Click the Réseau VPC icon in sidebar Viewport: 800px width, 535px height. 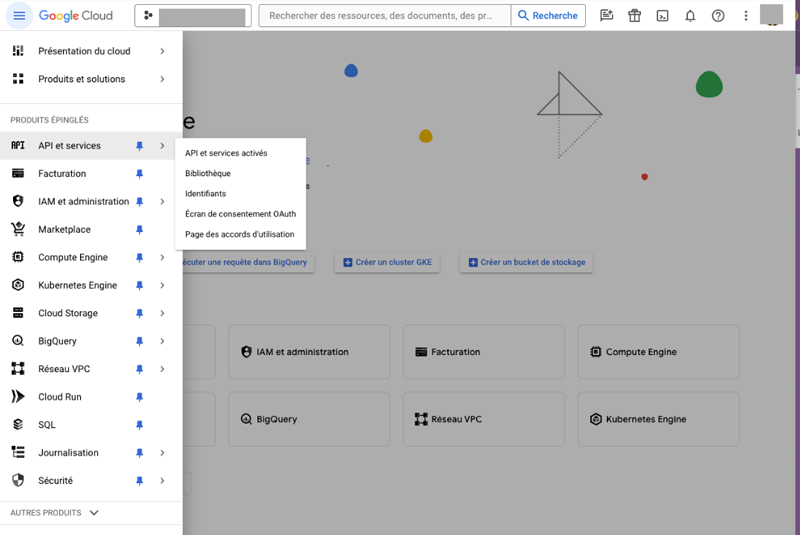(18, 369)
